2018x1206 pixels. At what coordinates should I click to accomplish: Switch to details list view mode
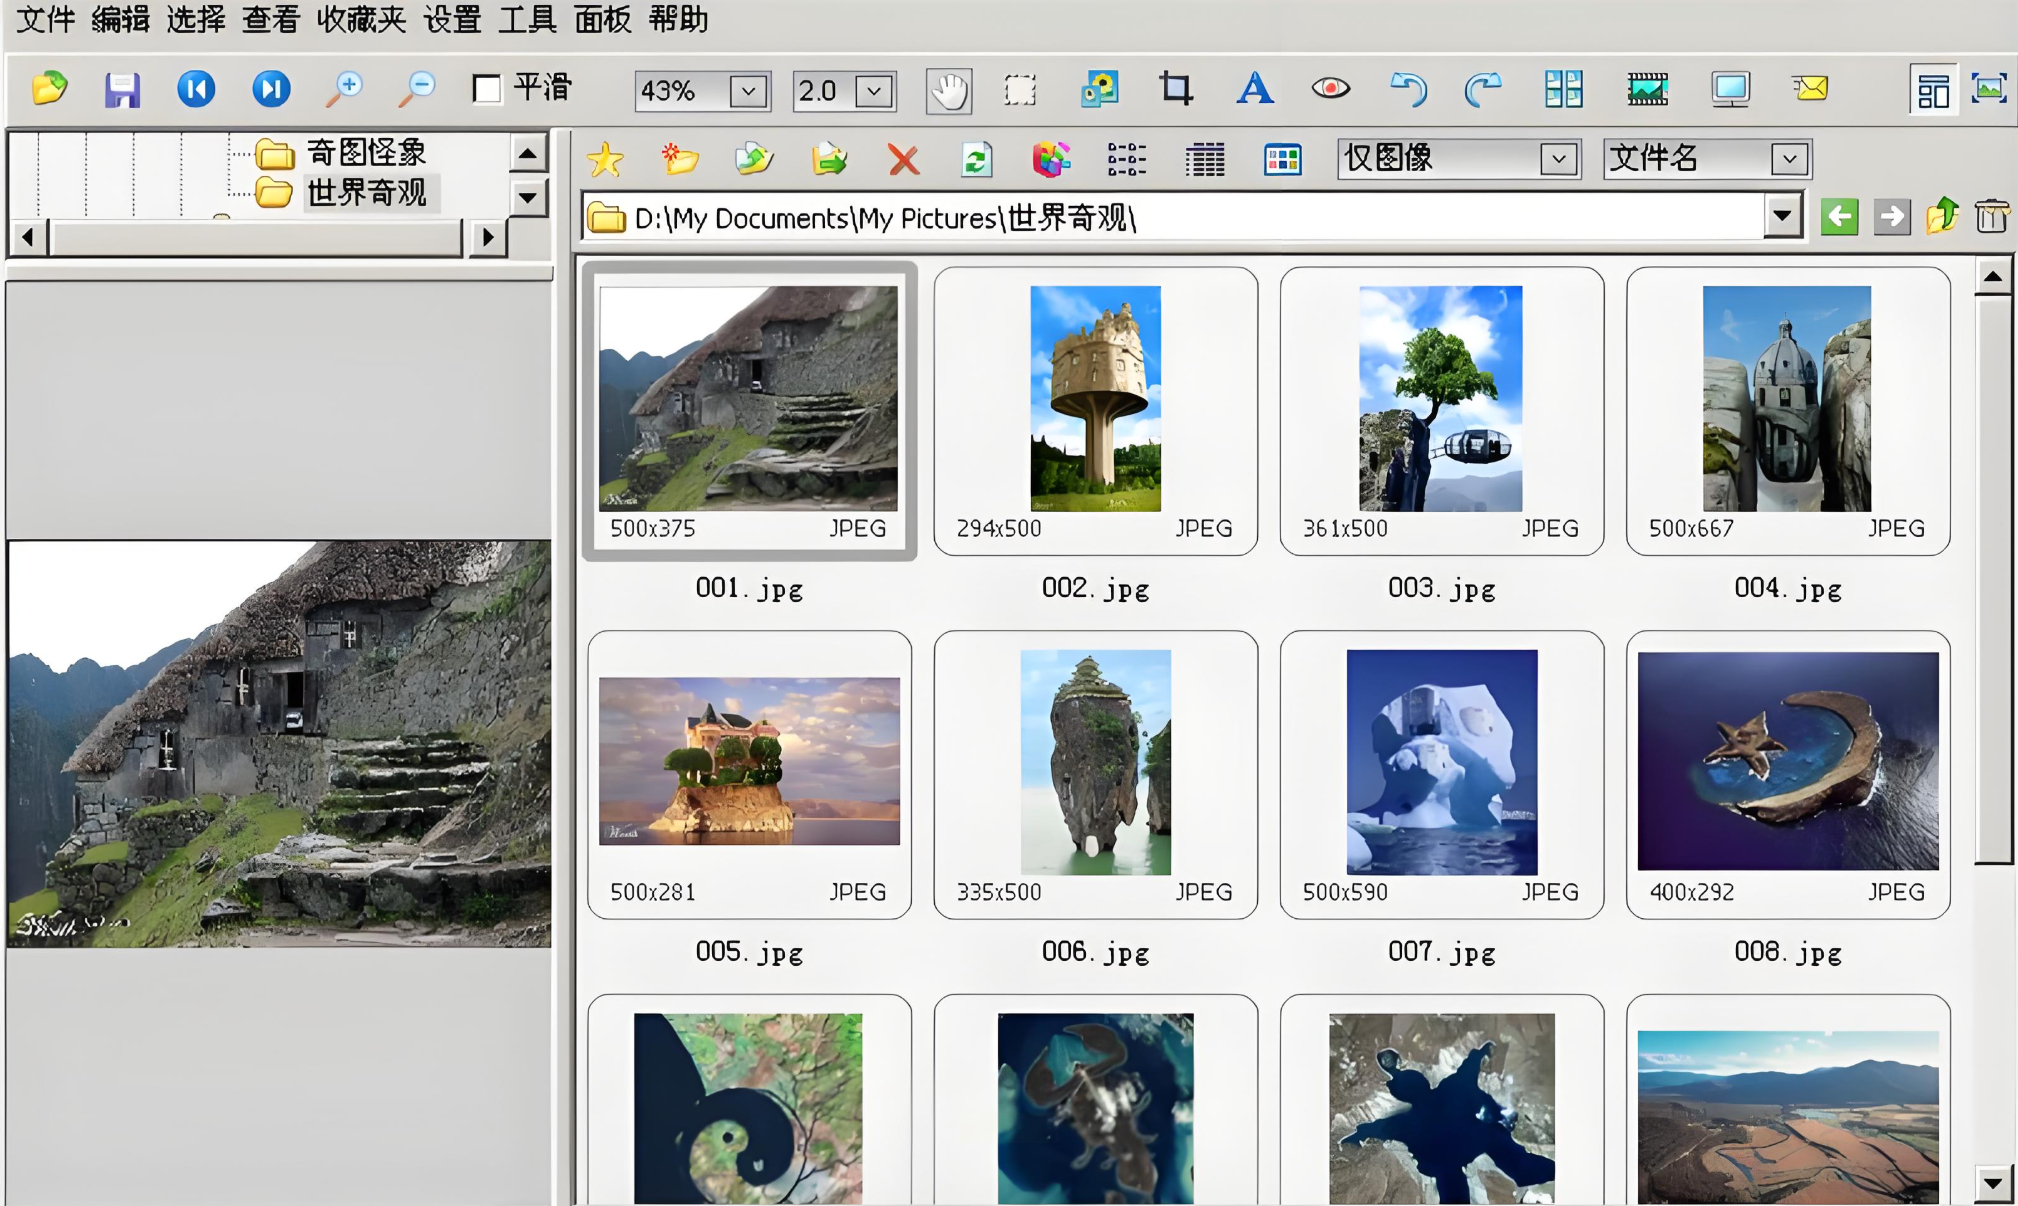(1205, 160)
